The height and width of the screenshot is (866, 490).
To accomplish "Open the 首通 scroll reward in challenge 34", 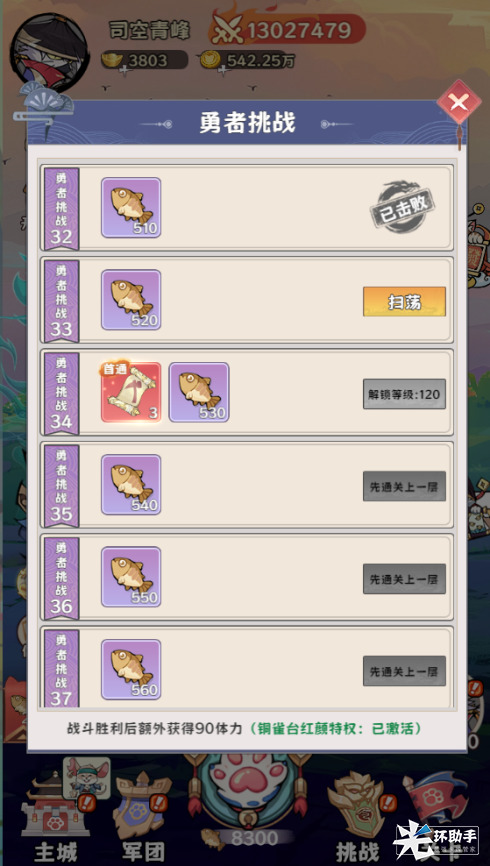I will point(131,392).
